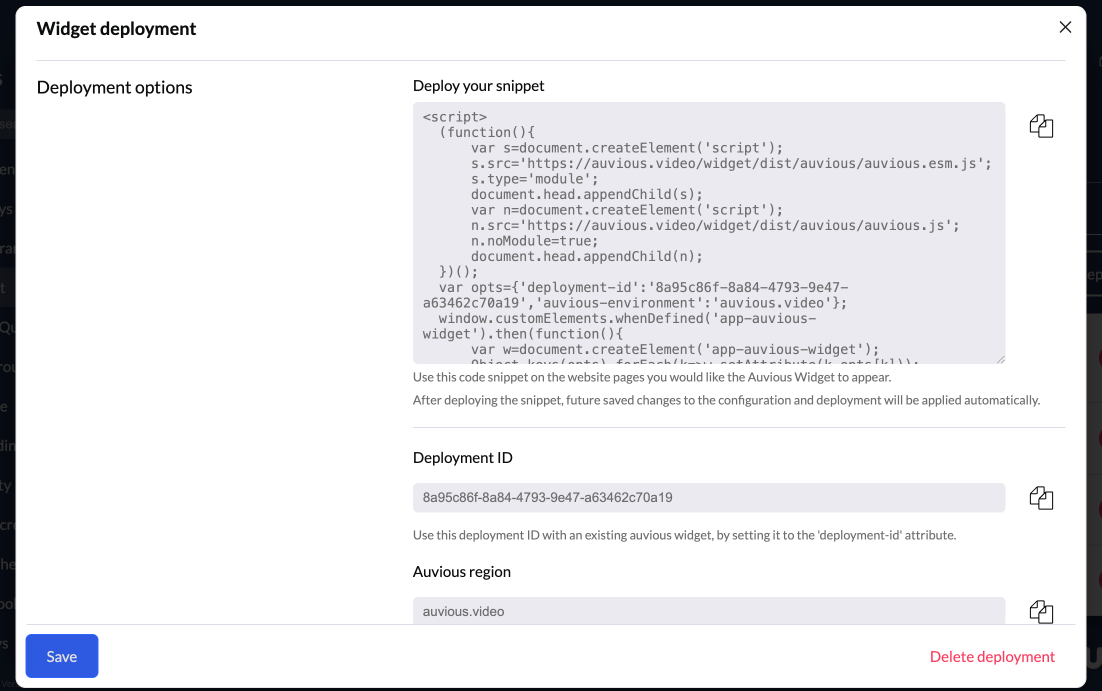Click the opening script tag line
This screenshot has height=691, width=1102.
tap(455, 116)
